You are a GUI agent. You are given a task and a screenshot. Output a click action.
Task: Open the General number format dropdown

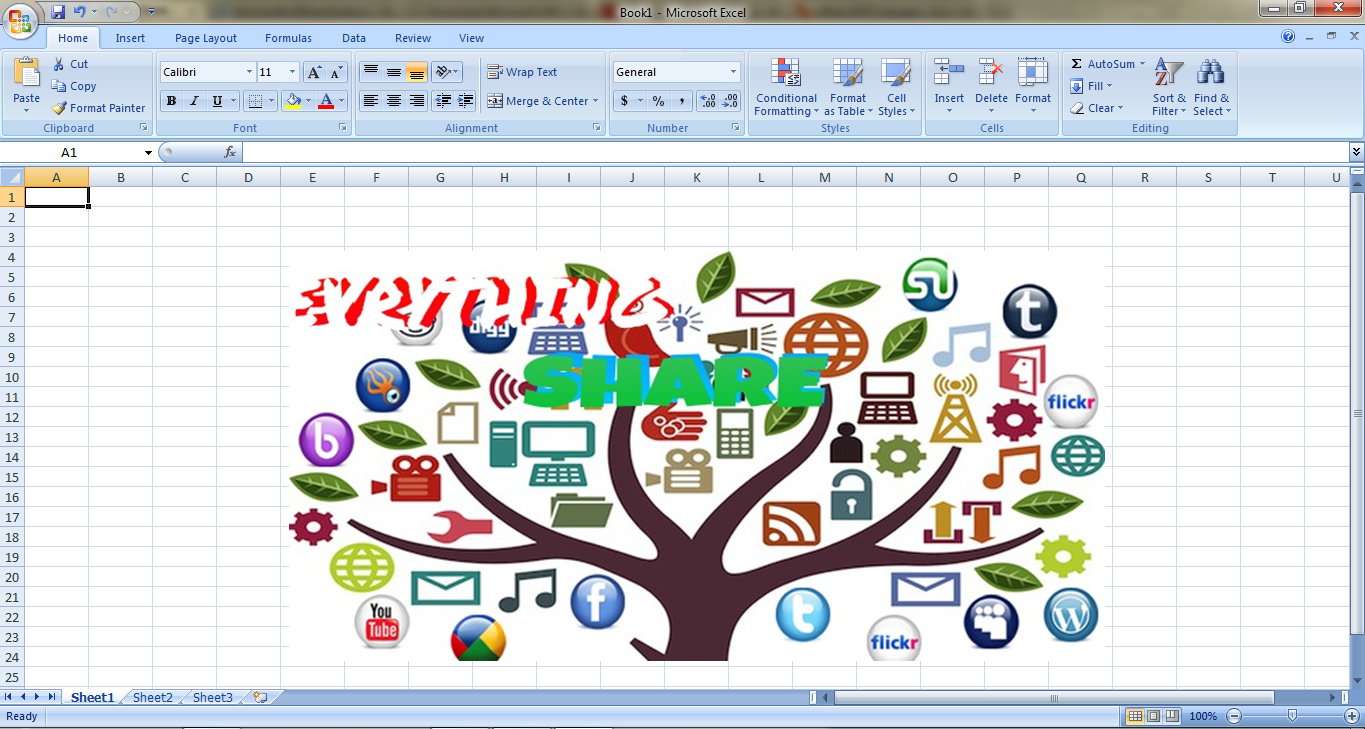coord(733,72)
